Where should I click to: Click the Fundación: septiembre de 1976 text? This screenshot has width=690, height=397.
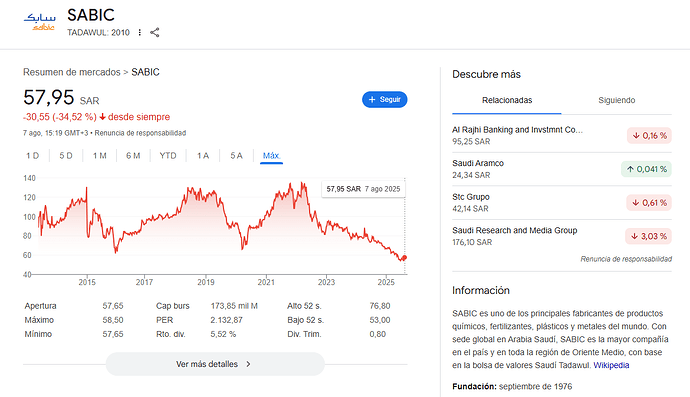[512, 386]
